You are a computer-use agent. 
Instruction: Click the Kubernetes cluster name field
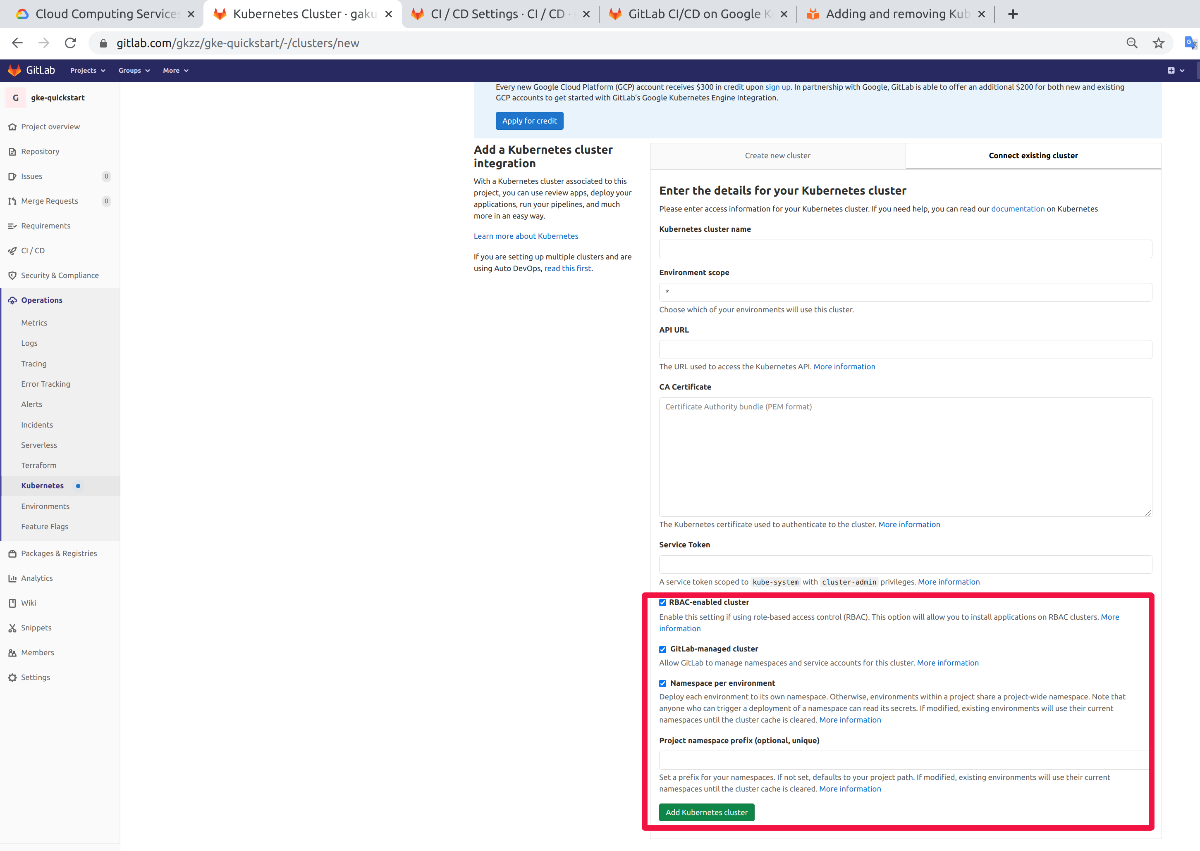tap(906, 249)
